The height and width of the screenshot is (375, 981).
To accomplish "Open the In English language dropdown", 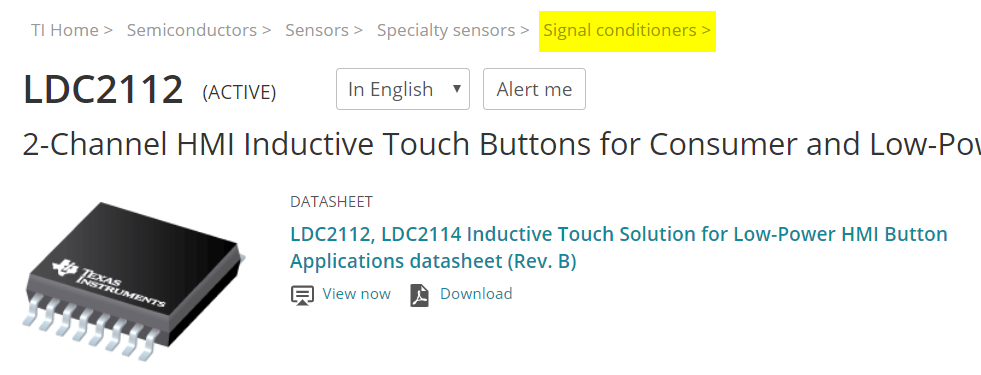I will 402,89.
